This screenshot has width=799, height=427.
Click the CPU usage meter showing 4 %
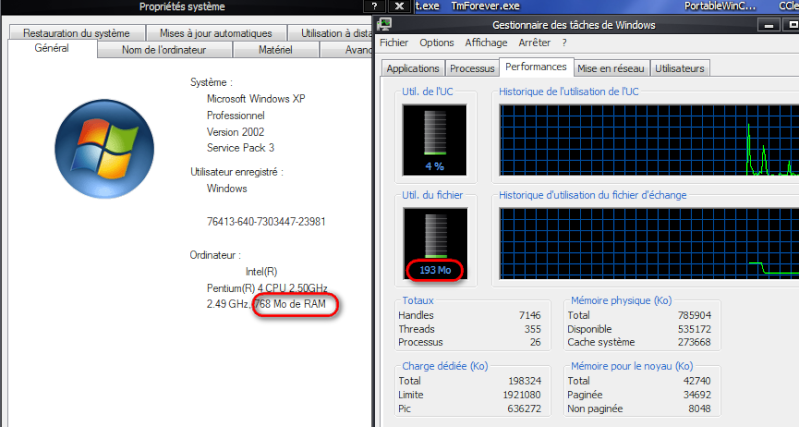tap(434, 140)
